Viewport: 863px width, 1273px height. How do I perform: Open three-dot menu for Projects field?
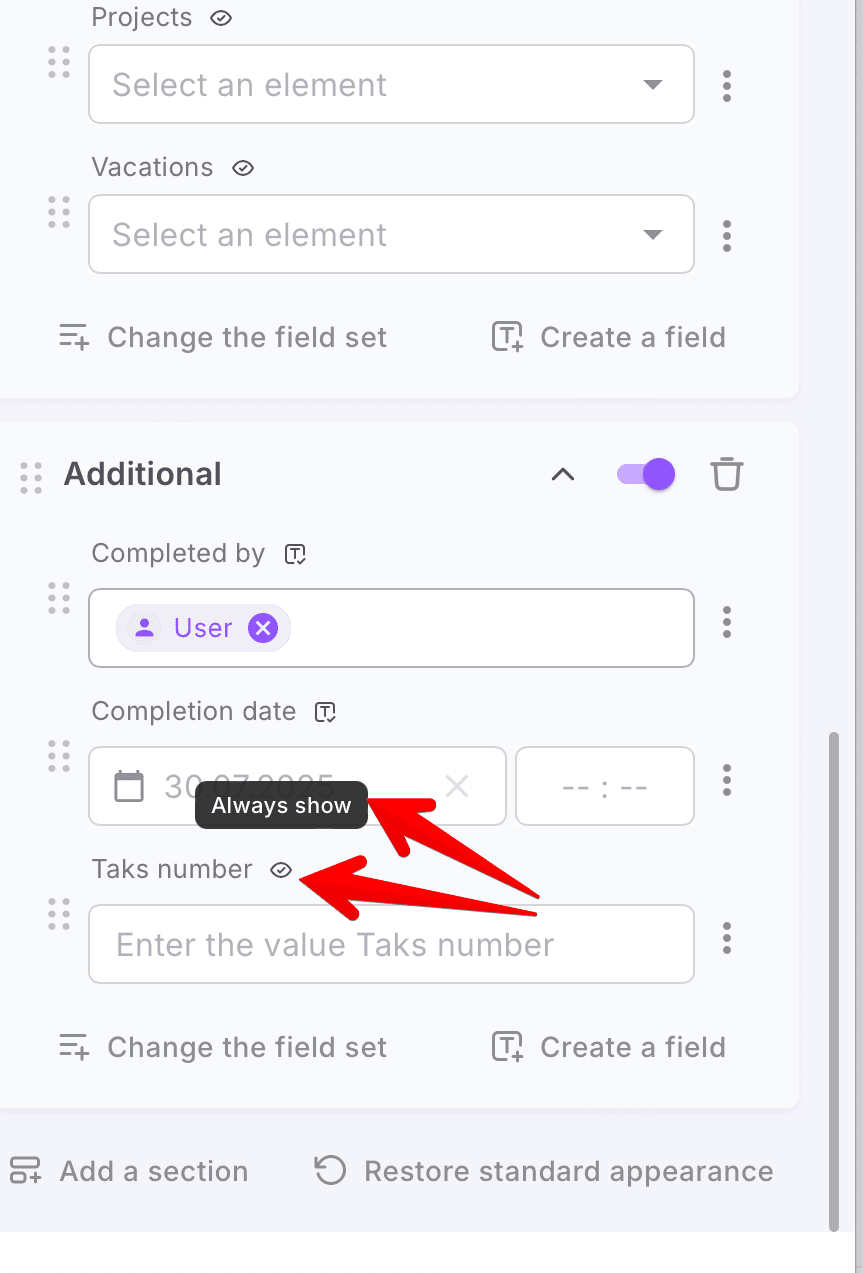click(x=727, y=86)
